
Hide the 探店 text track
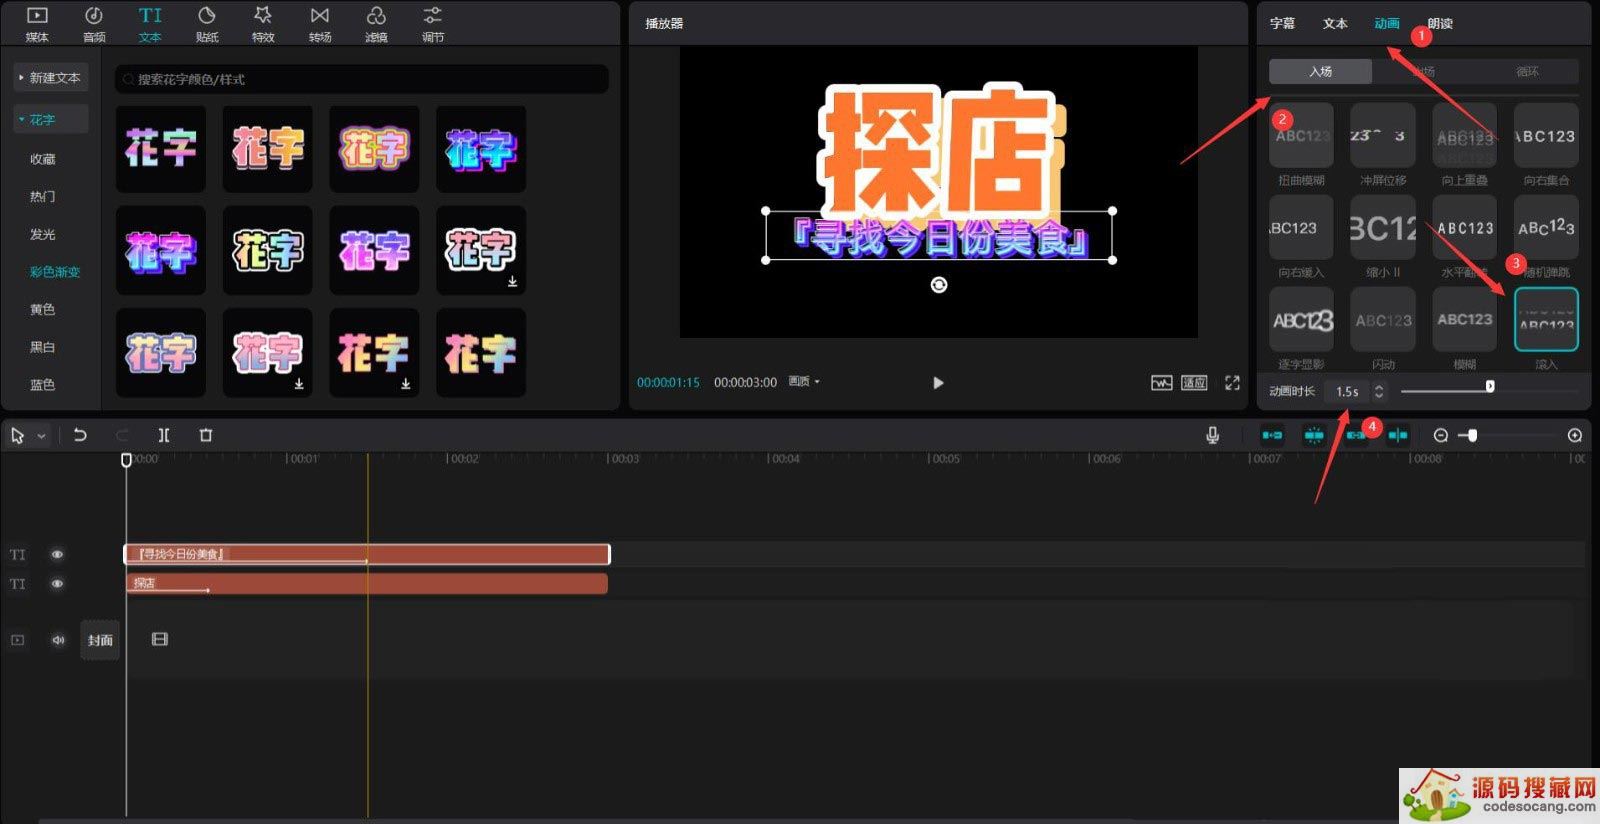(57, 584)
